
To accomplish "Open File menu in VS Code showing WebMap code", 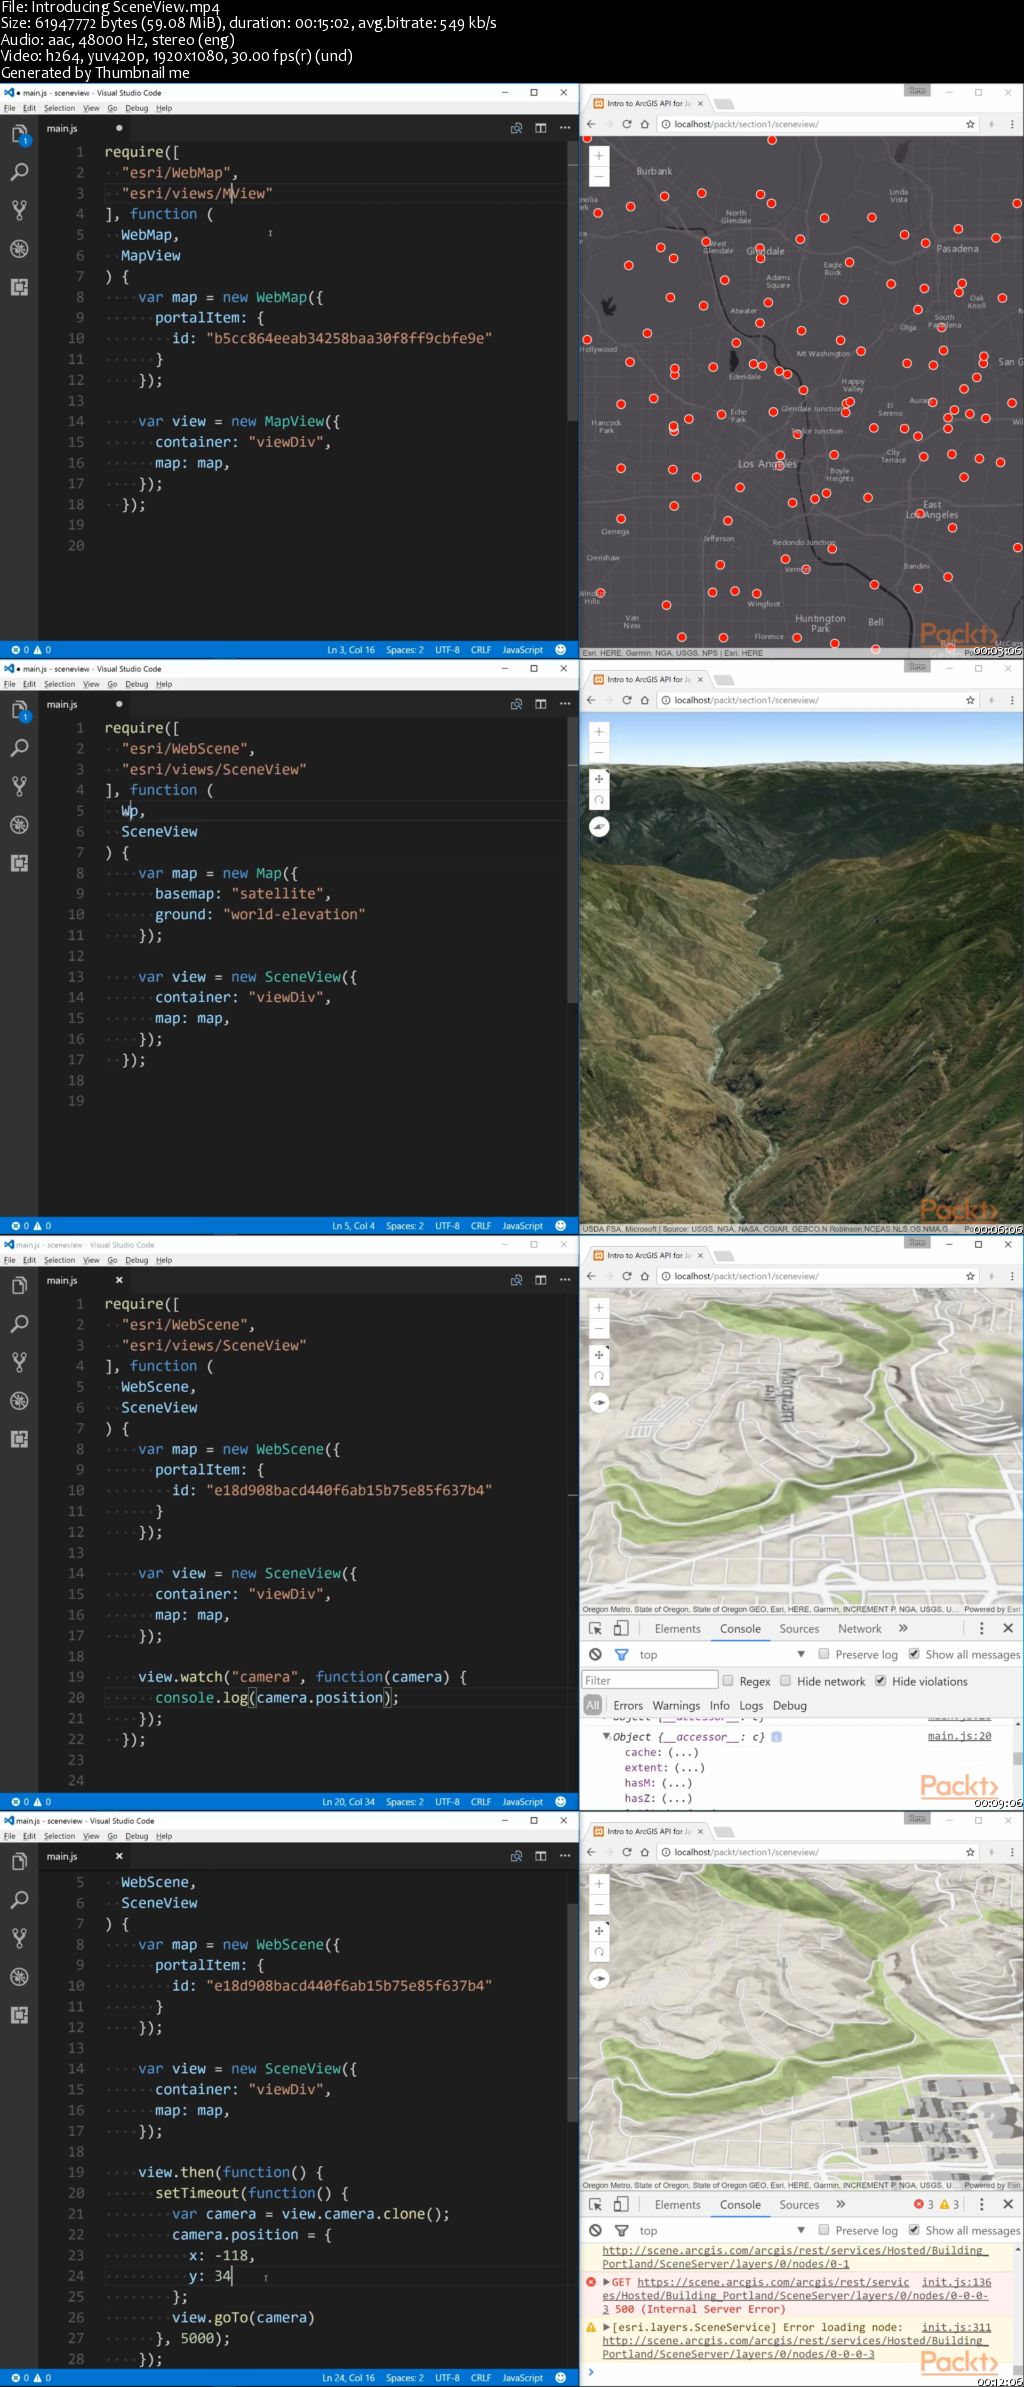I will [x=9, y=108].
